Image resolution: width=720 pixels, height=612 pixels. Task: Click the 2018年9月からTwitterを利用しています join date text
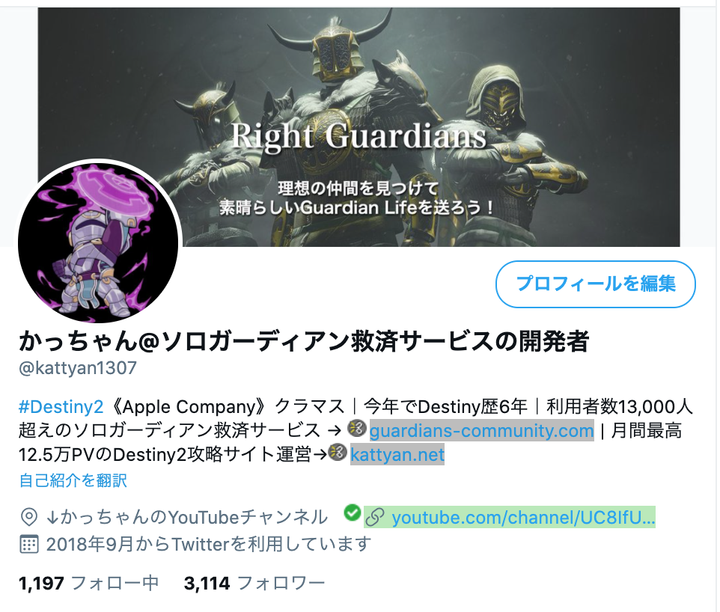[x=208, y=545]
